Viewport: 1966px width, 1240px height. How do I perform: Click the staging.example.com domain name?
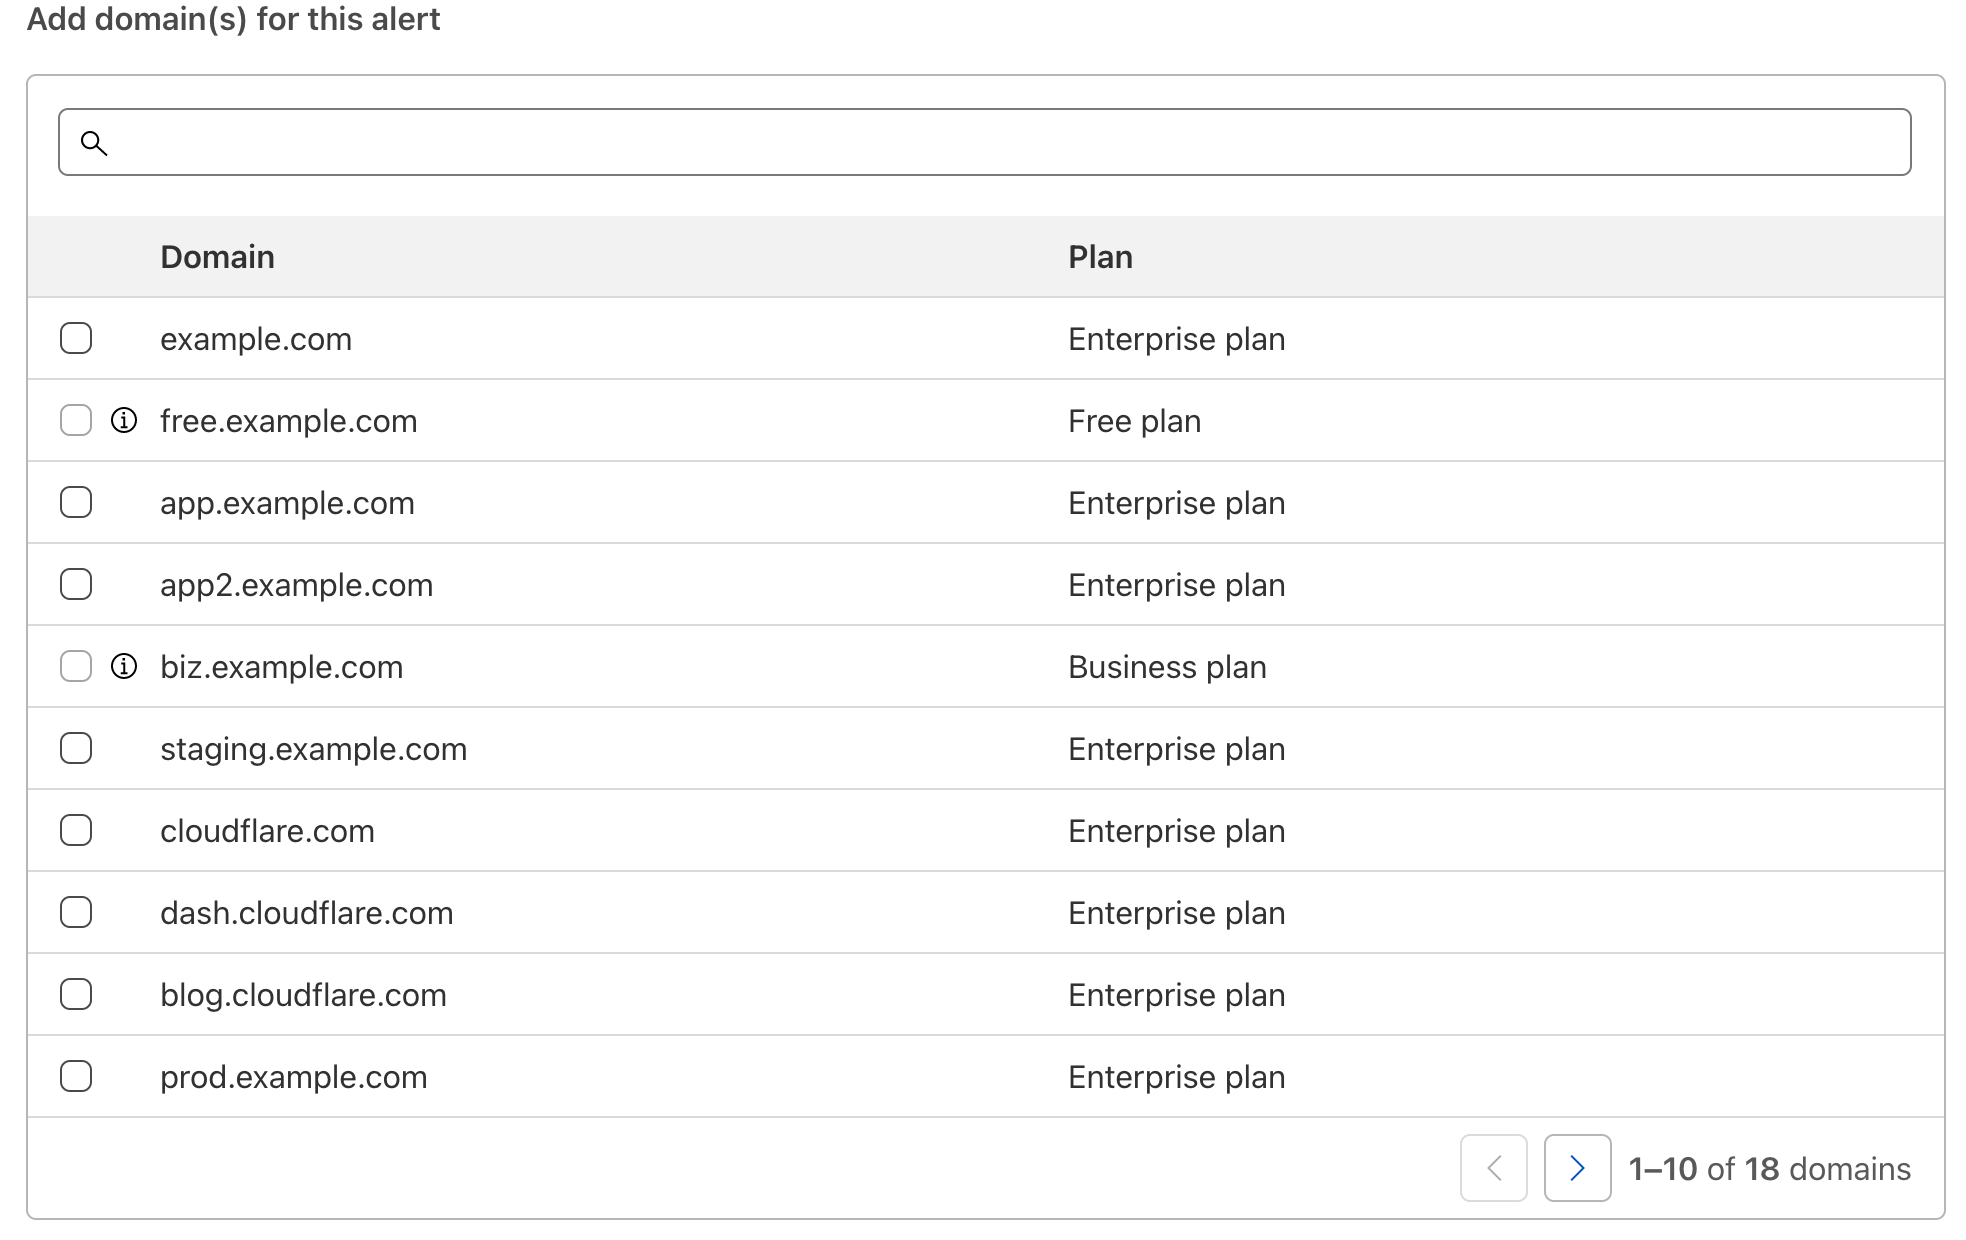coord(313,749)
